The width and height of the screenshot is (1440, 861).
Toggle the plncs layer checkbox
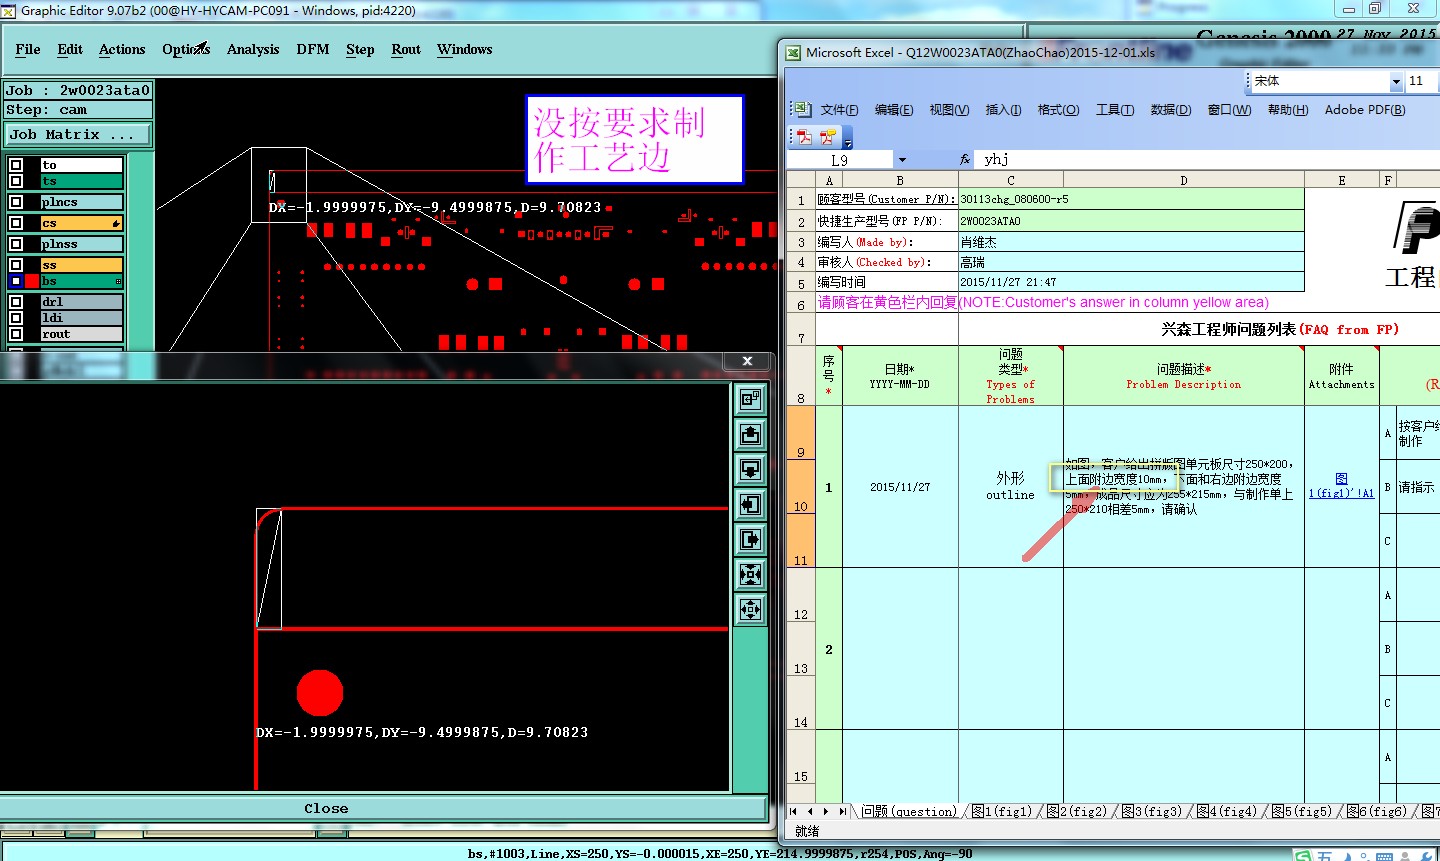point(16,202)
